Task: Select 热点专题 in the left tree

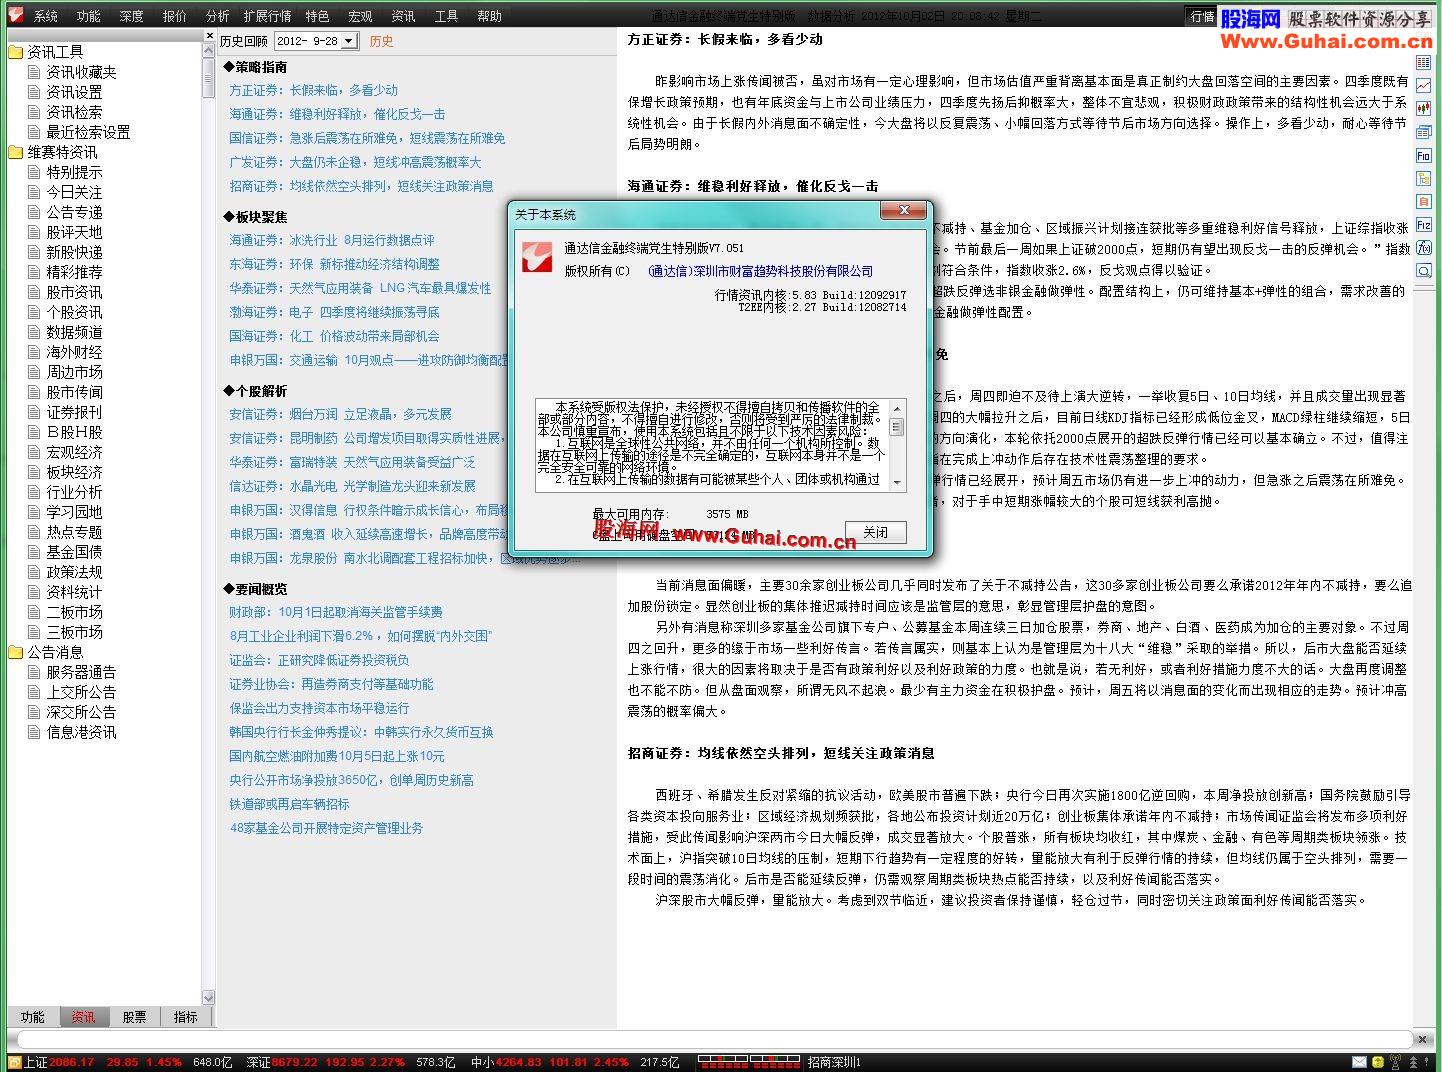Action: [74, 532]
